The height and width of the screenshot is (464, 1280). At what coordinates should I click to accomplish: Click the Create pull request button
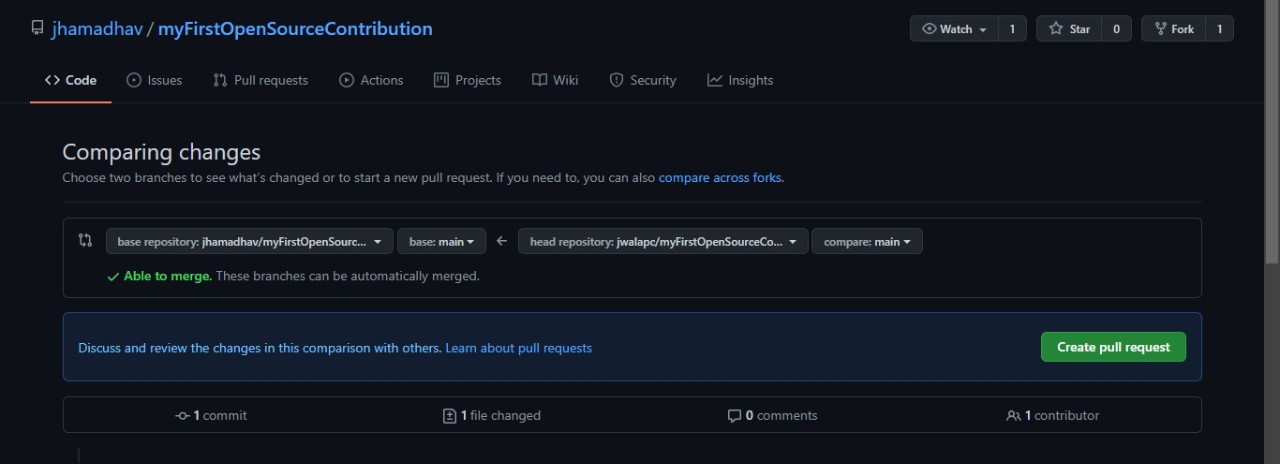click(1113, 347)
